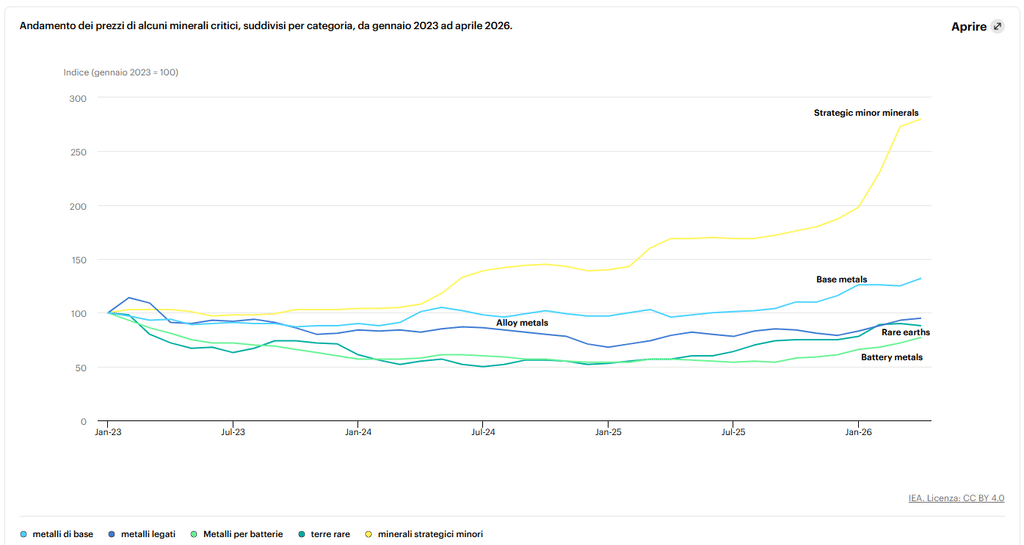Click the dark blue metalli legati swatch
Viewport: 1024px width, 545px height.
112,534
